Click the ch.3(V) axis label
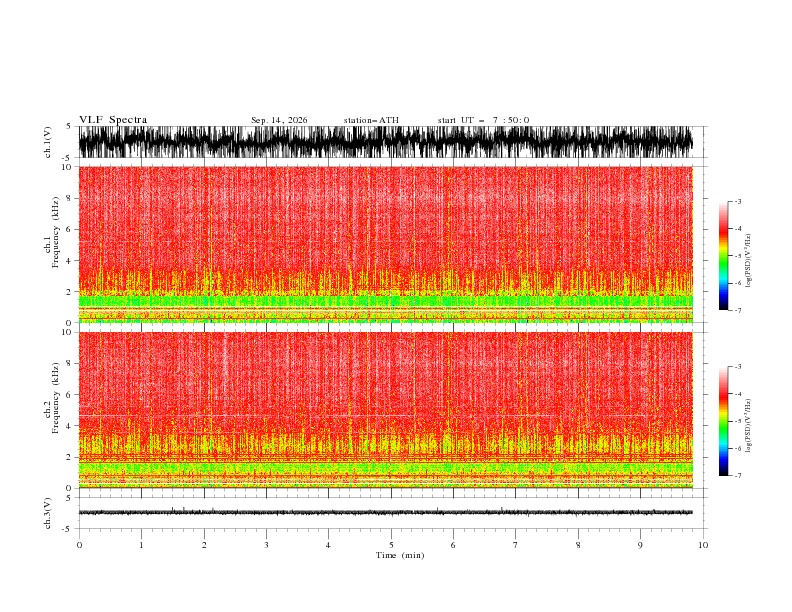Viewport: 792px width, 612px height. [47, 513]
